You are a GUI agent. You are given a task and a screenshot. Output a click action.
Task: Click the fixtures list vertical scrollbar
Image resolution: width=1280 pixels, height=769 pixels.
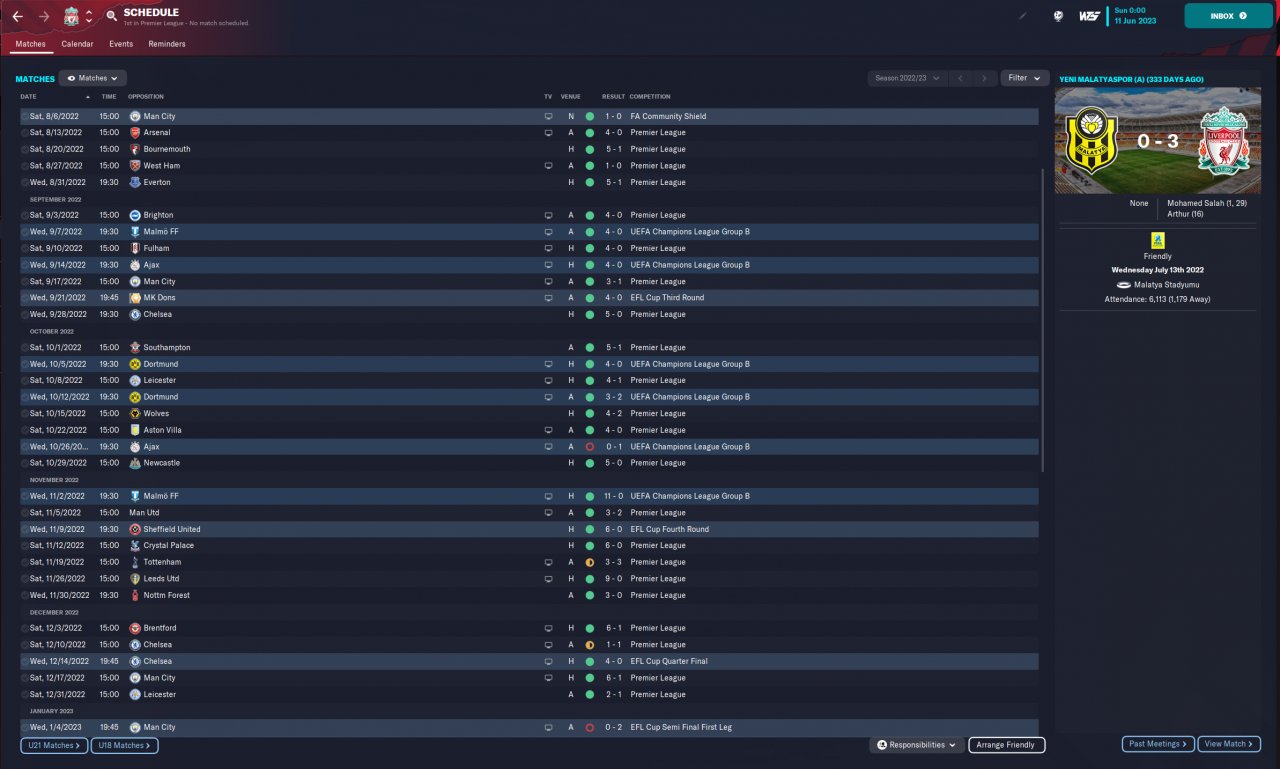click(x=1043, y=320)
